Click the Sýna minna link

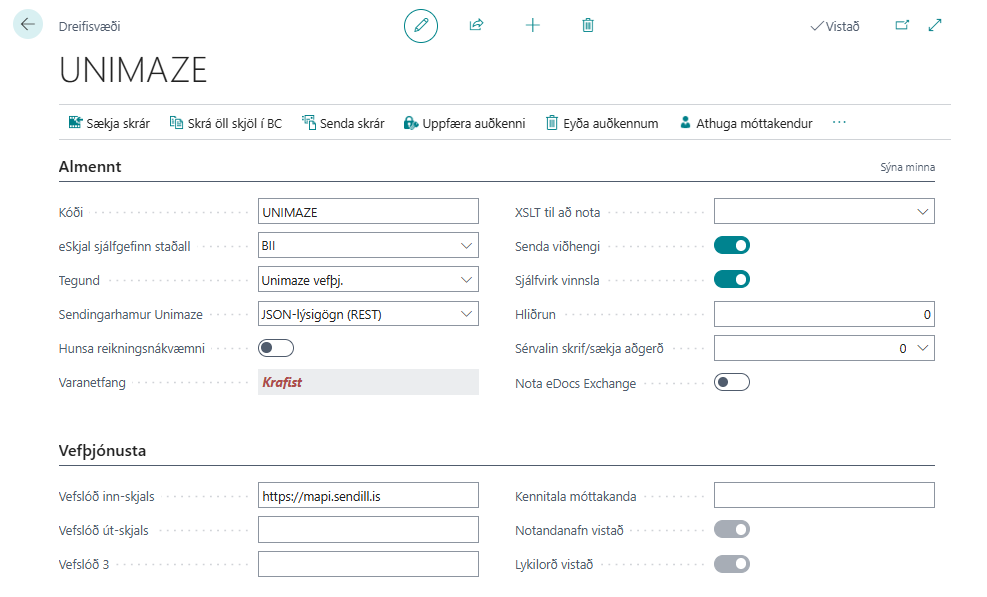pyautogui.click(x=907, y=167)
